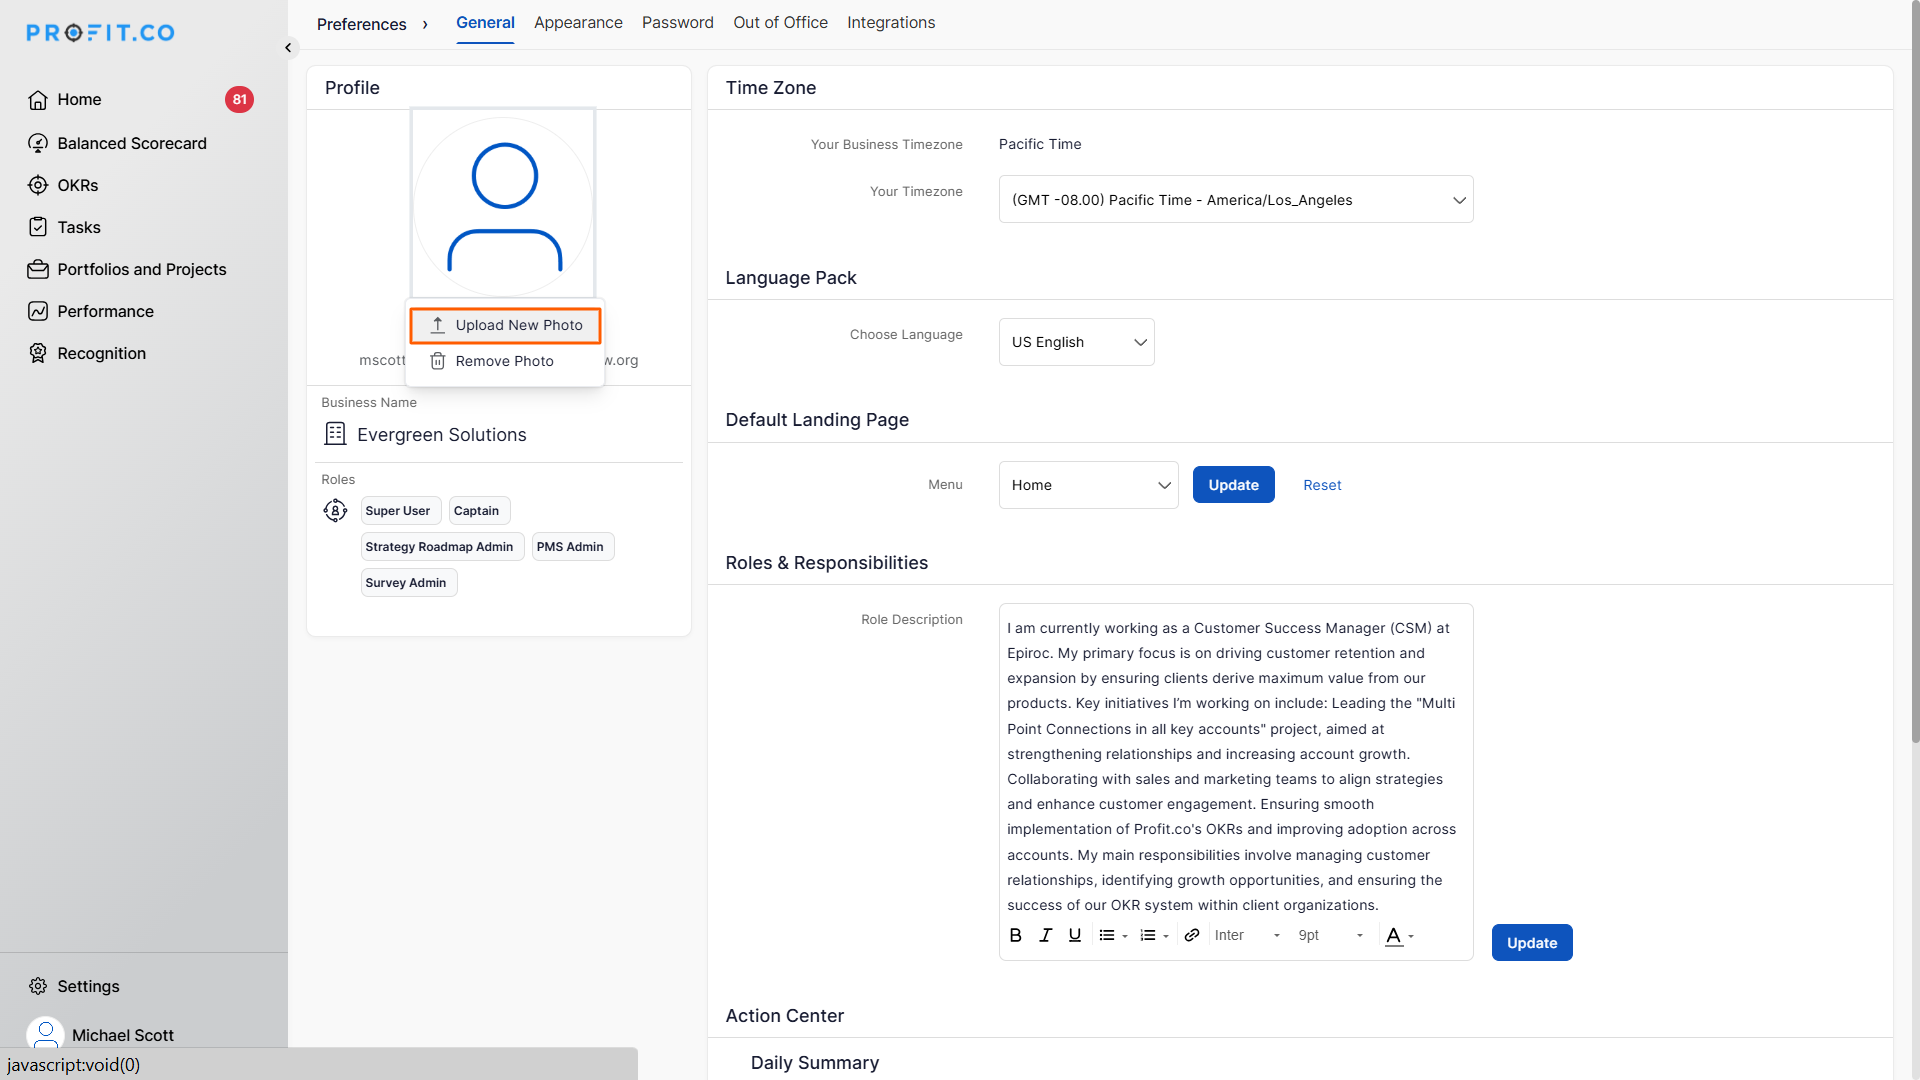Click the Reset link

click(1322, 485)
